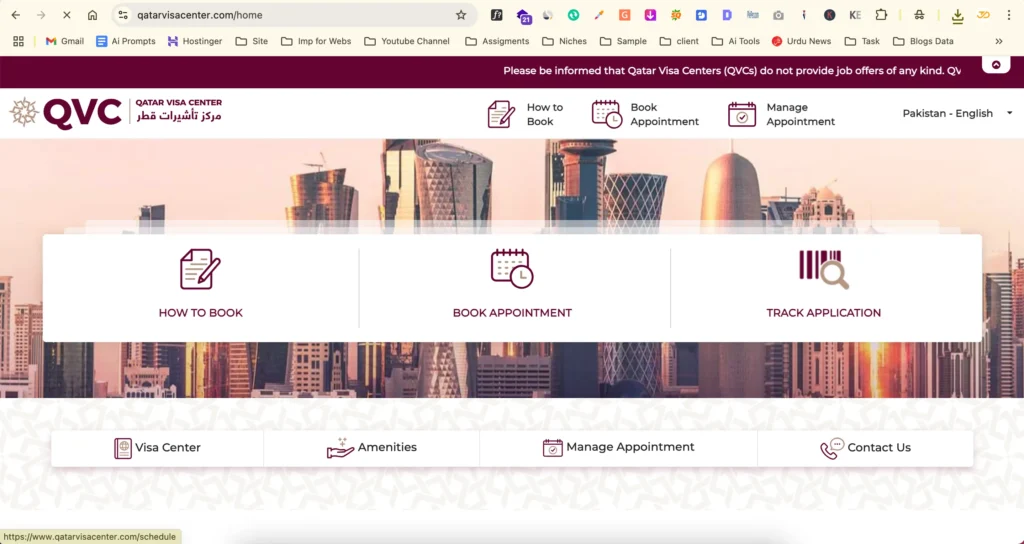The width and height of the screenshot is (1024, 544).
Task: Click the Amenities hand icon
Action: [x=341, y=448]
